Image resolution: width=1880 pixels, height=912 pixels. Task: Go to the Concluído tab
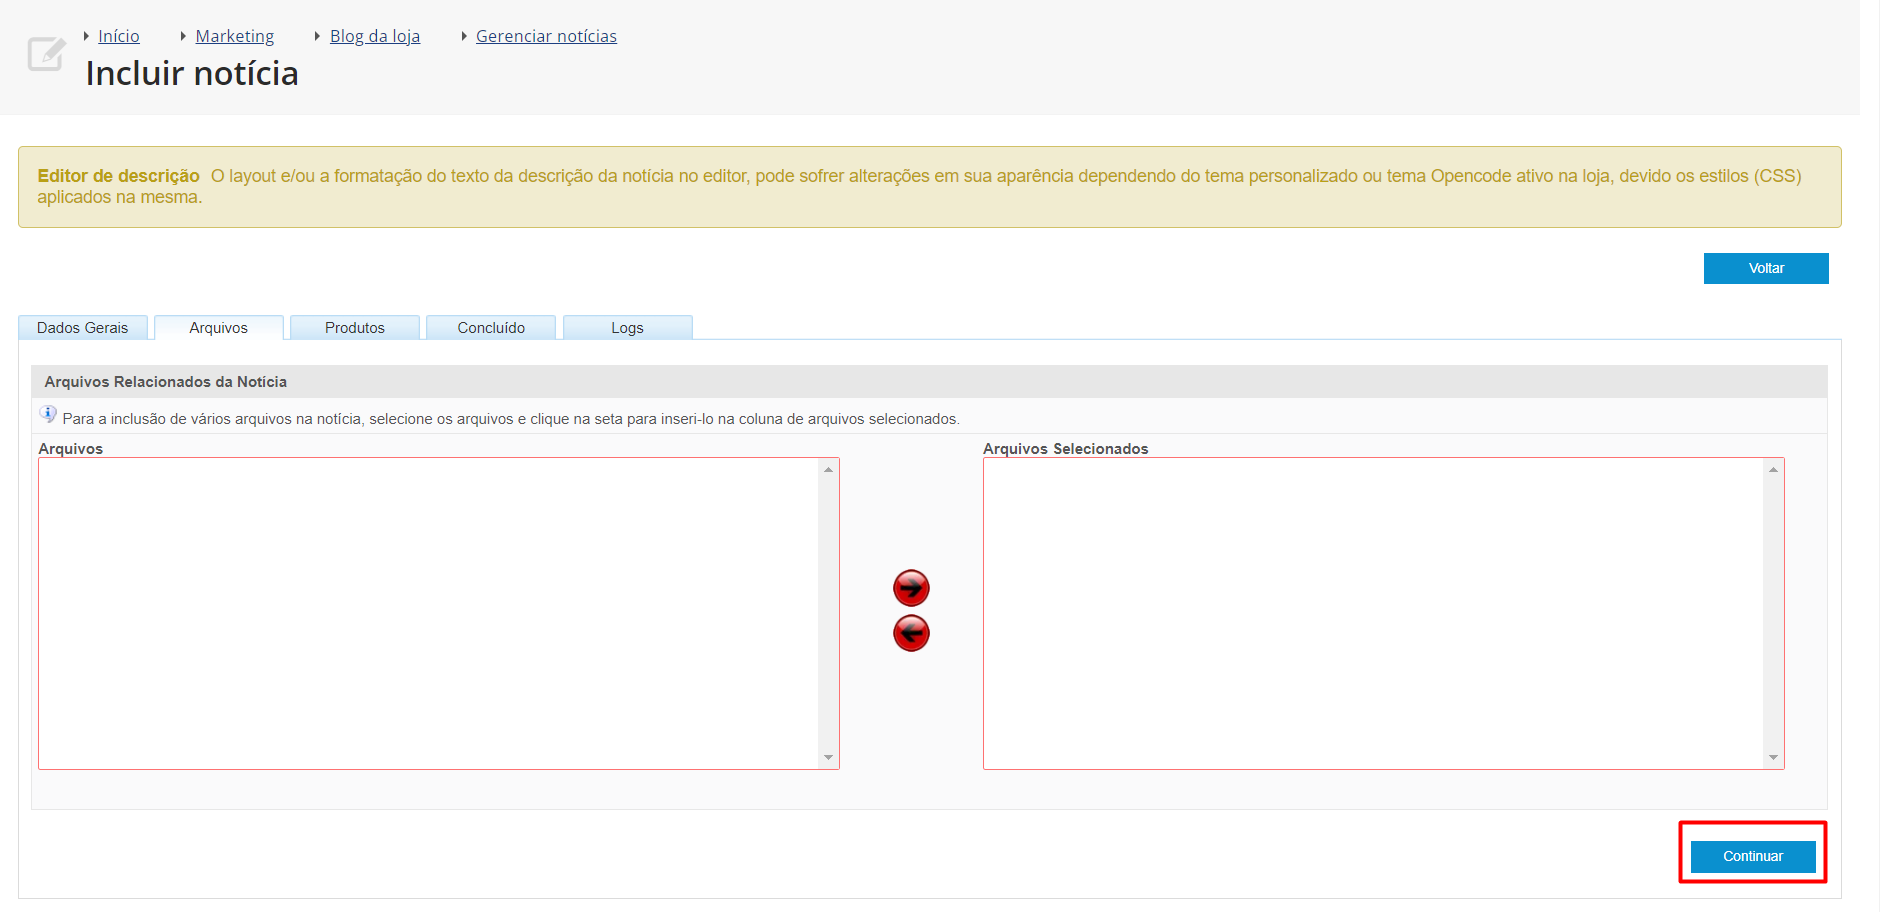tap(490, 328)
